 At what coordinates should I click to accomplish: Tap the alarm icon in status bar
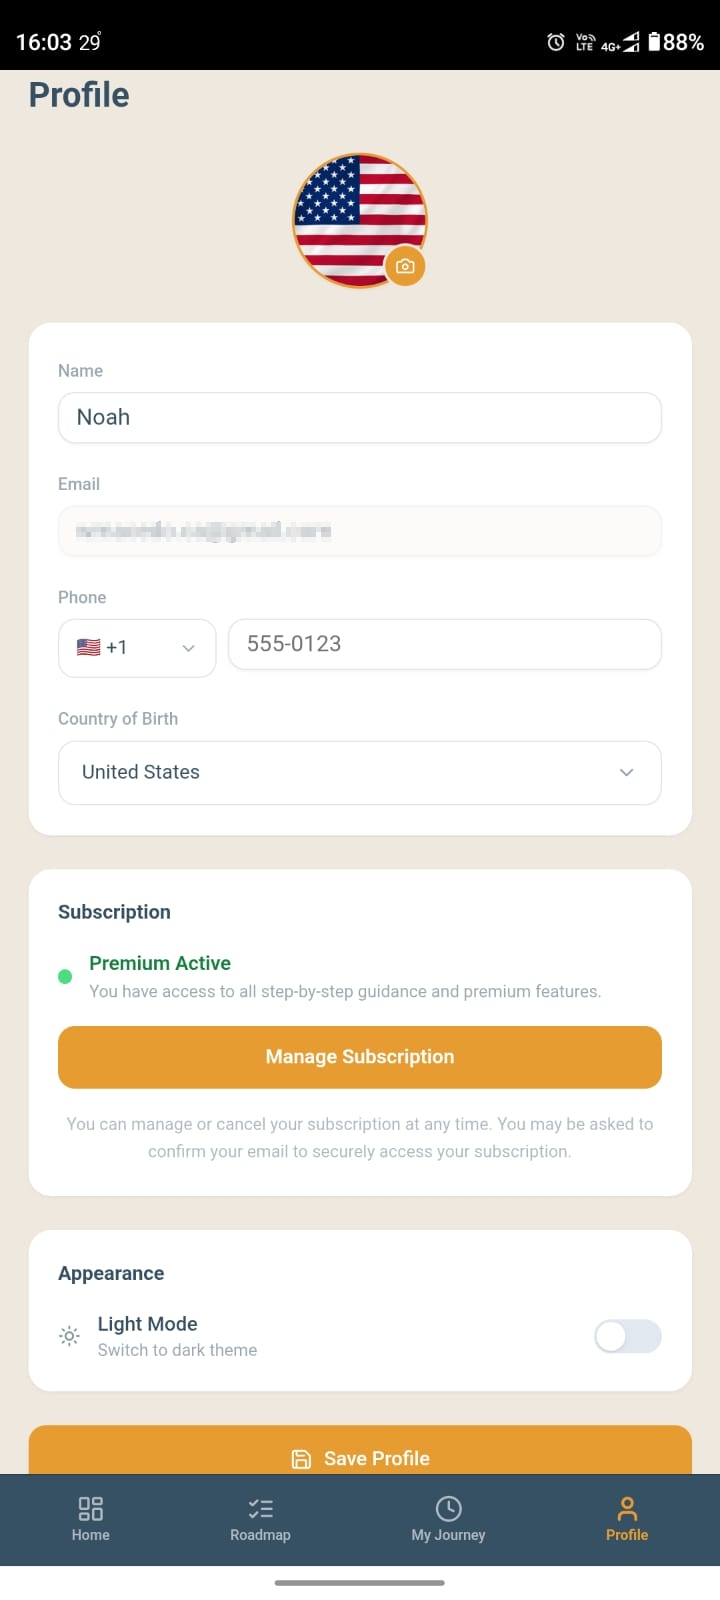[x=556, y=42]
